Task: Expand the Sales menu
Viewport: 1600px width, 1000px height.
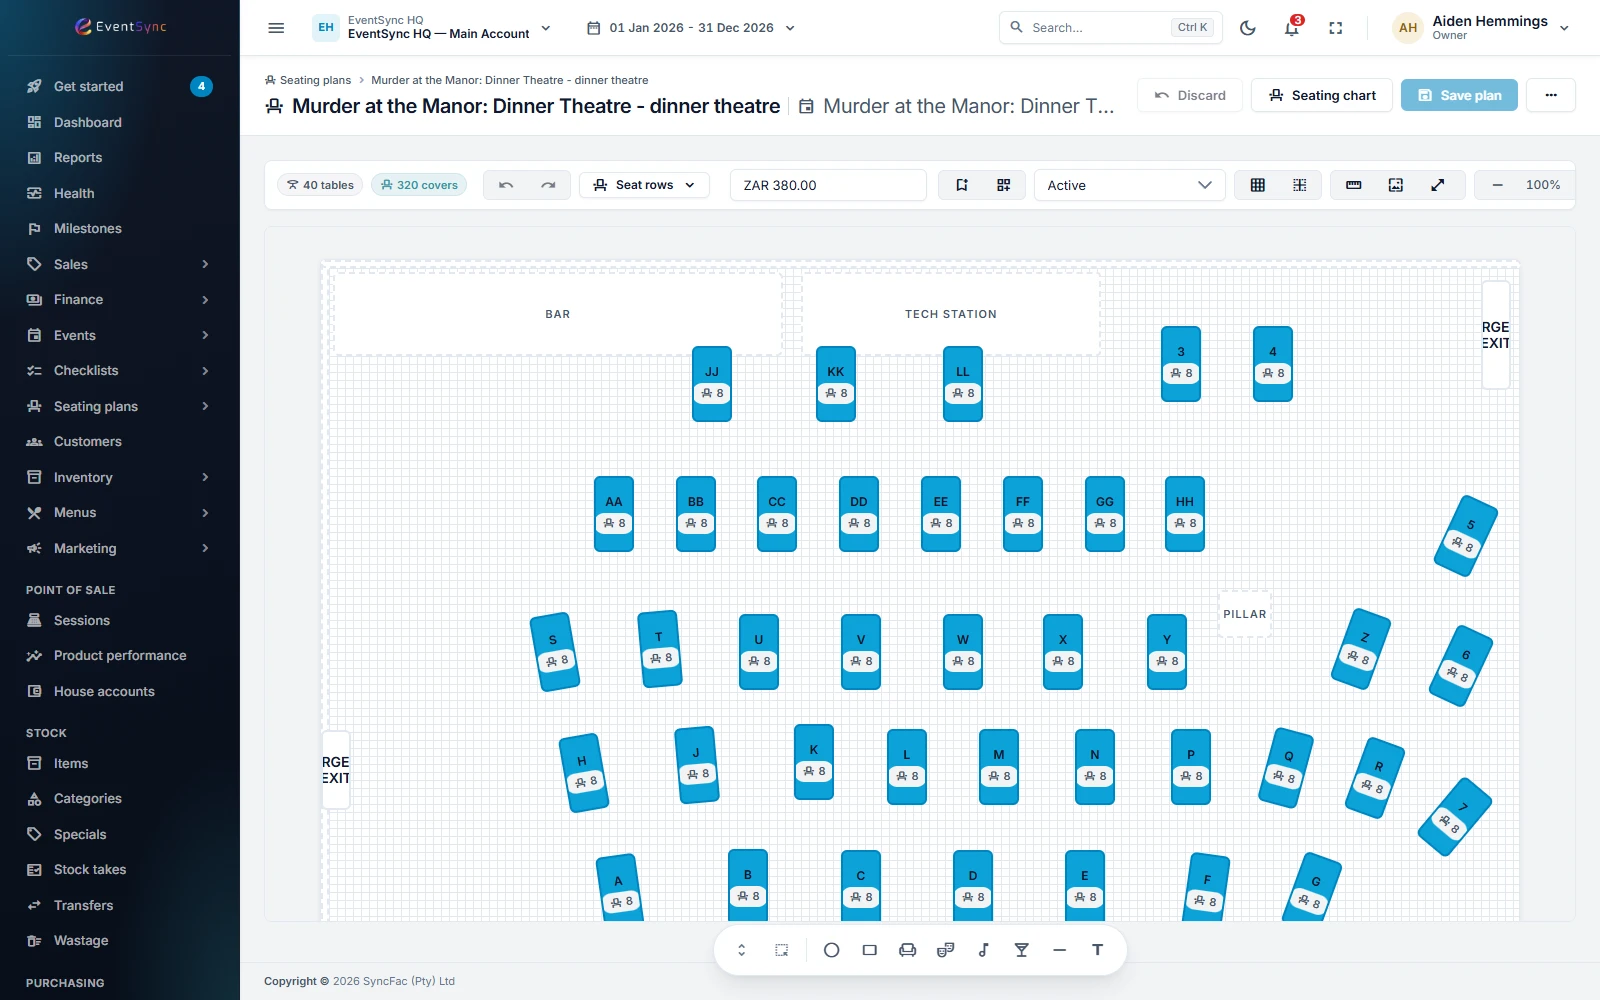Action: [x=120, y=264]
